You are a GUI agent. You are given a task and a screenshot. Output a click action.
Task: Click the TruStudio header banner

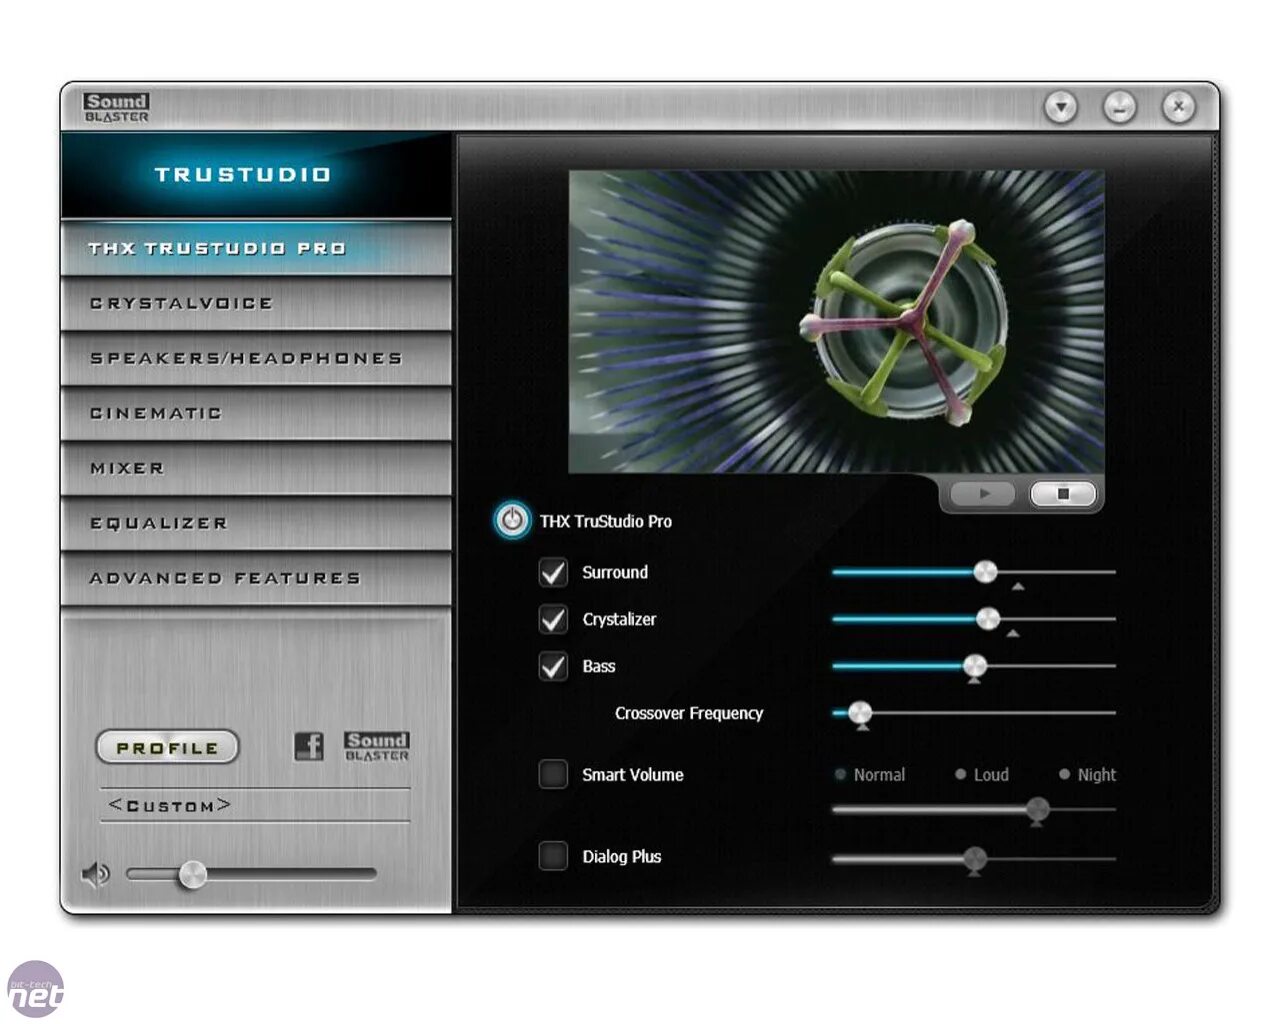pos(256,175)
